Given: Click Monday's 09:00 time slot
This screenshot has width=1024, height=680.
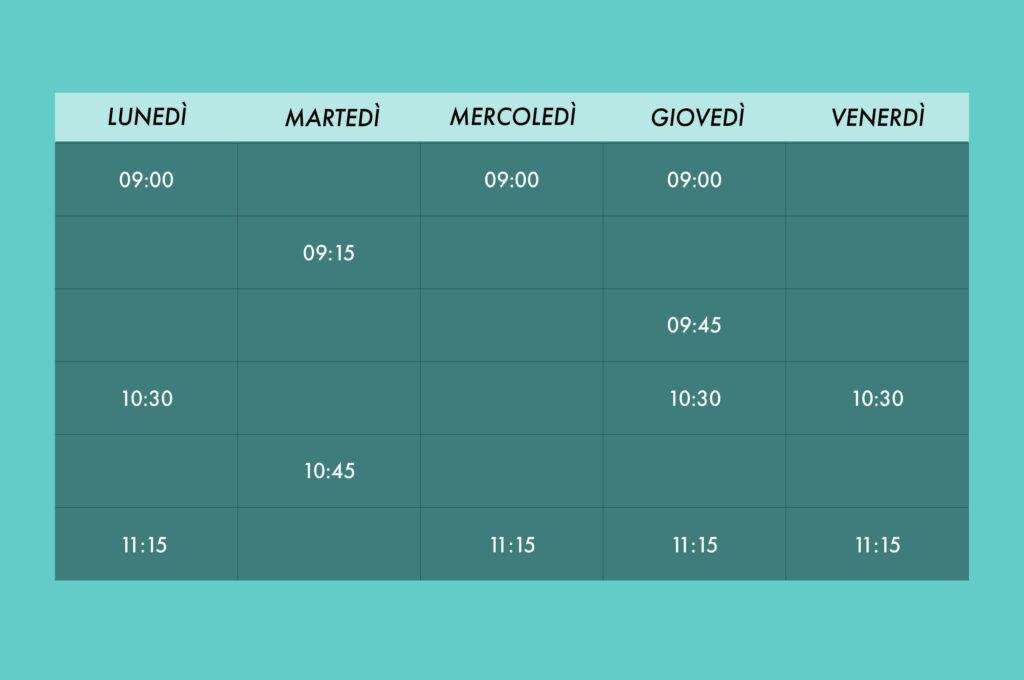Looking at the screenshot, I should click(x=146, y=180).
